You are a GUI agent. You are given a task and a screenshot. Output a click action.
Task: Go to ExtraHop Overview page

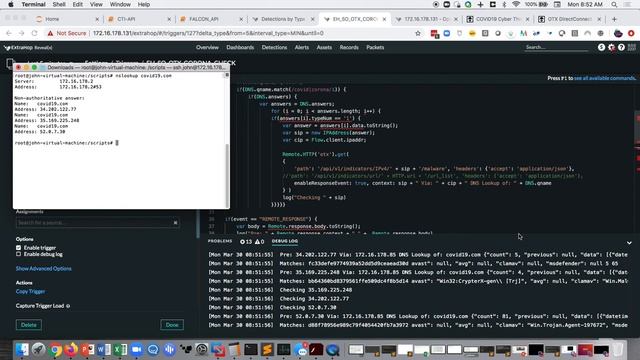207,47
